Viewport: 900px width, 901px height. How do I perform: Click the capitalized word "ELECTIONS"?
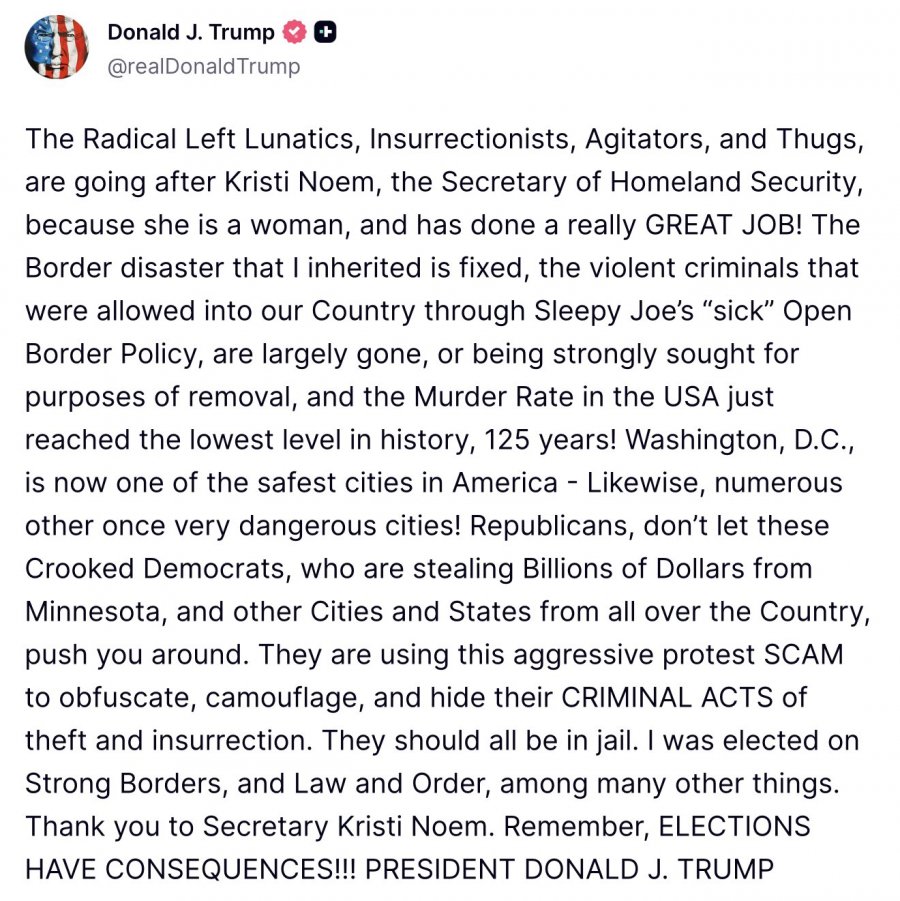(734, 826)
